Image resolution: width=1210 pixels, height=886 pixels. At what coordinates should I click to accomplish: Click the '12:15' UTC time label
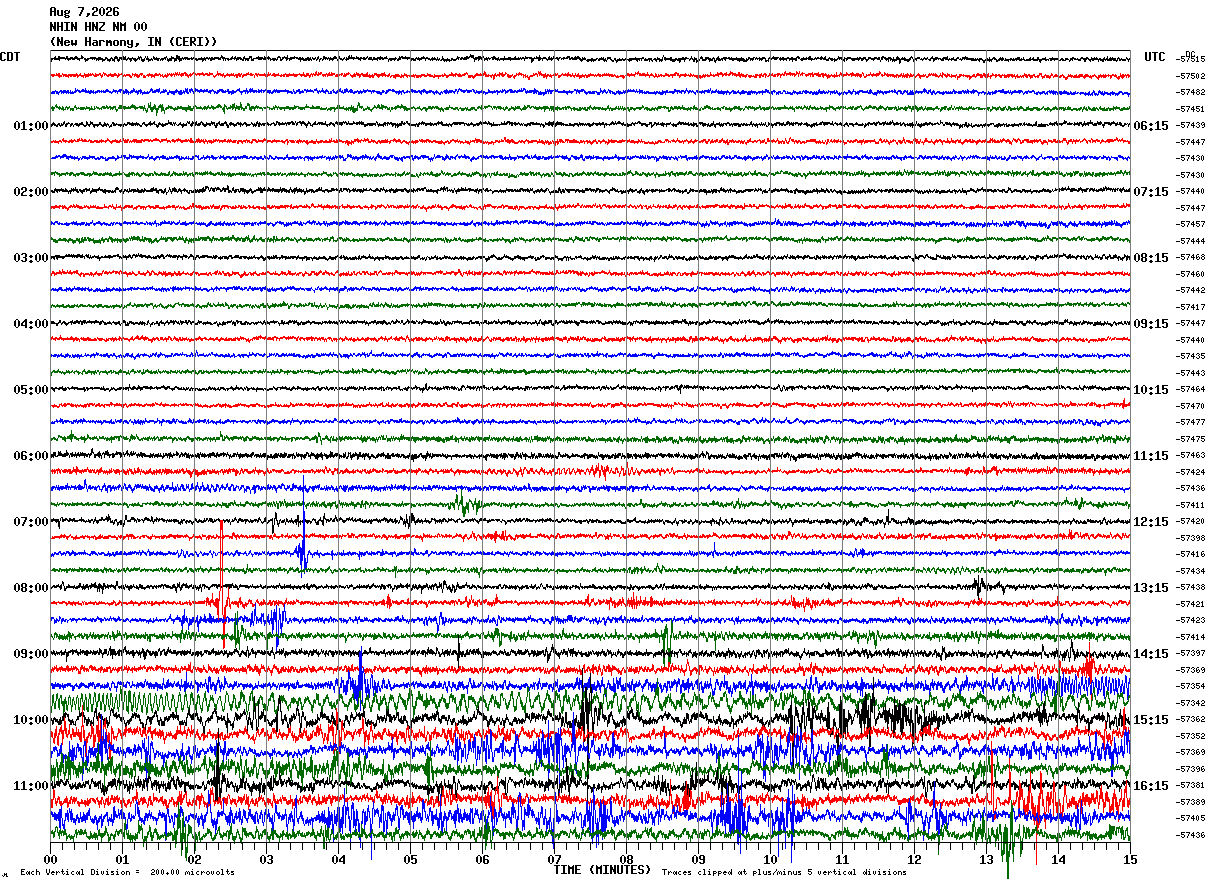click(1151, 522)
